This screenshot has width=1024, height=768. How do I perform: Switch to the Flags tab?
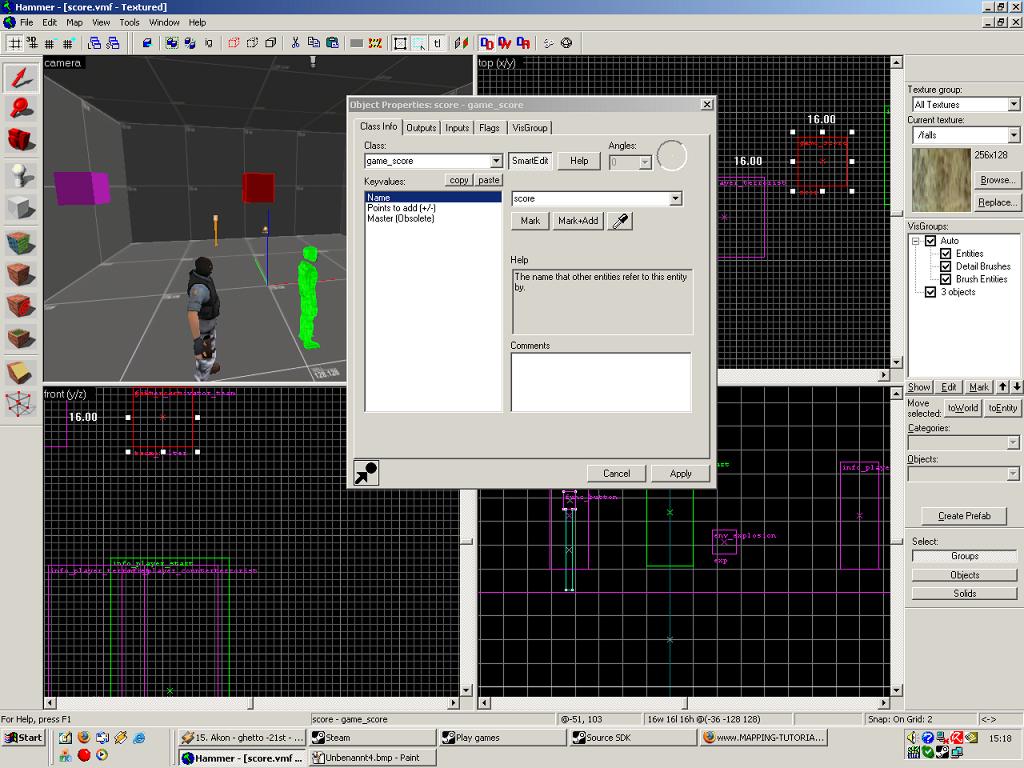tap(489, 128)
